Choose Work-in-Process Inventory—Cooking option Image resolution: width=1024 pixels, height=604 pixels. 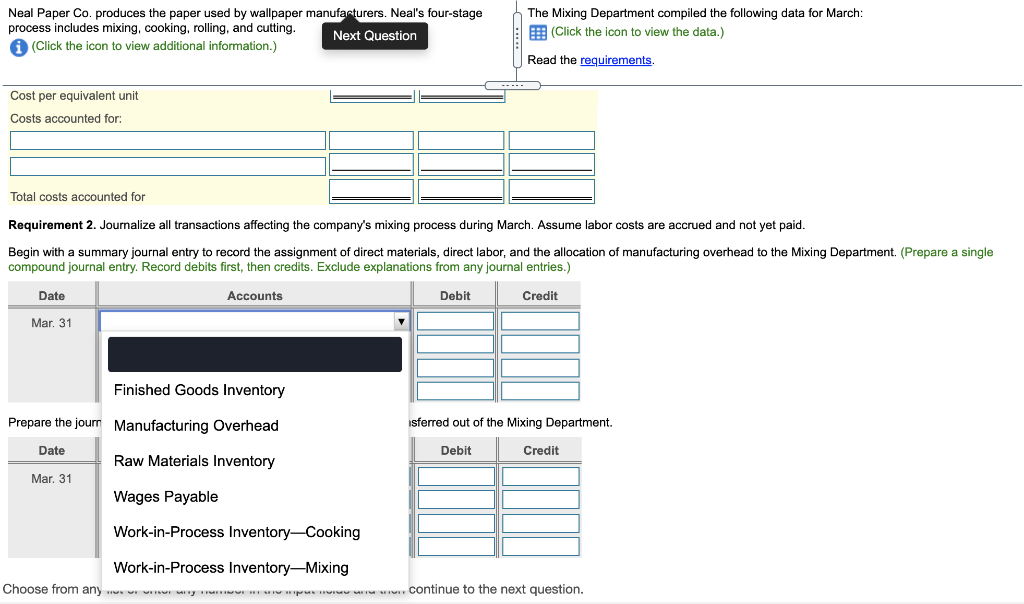(236, 532)
